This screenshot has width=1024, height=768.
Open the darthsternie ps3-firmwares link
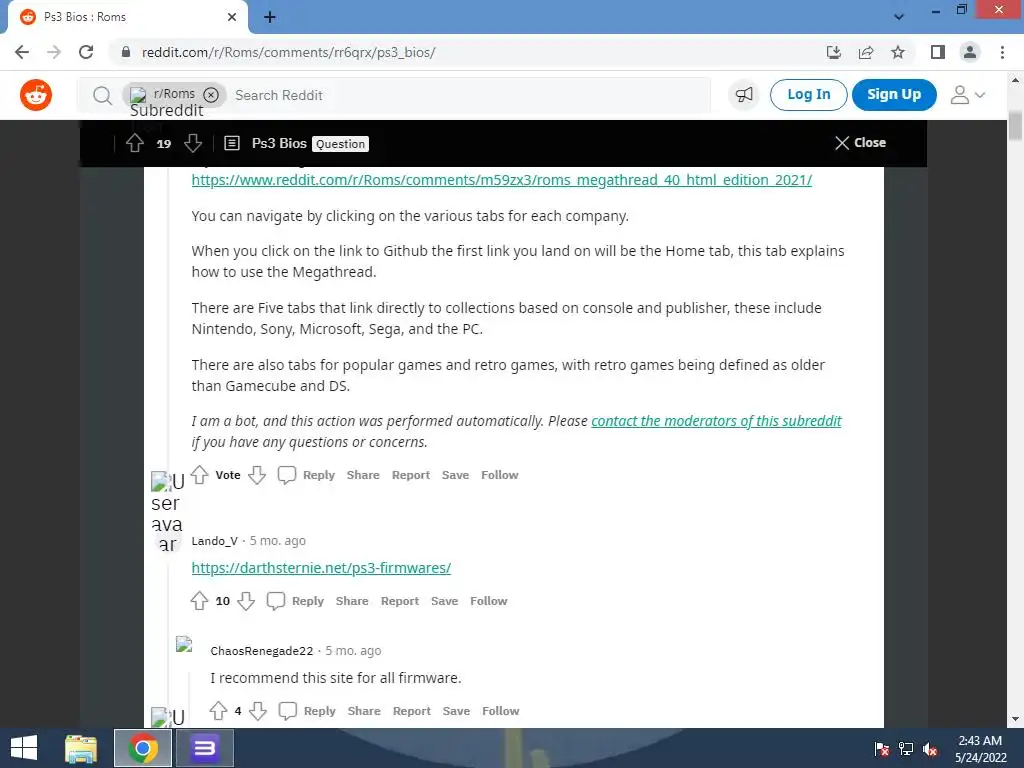coord(321,568)
